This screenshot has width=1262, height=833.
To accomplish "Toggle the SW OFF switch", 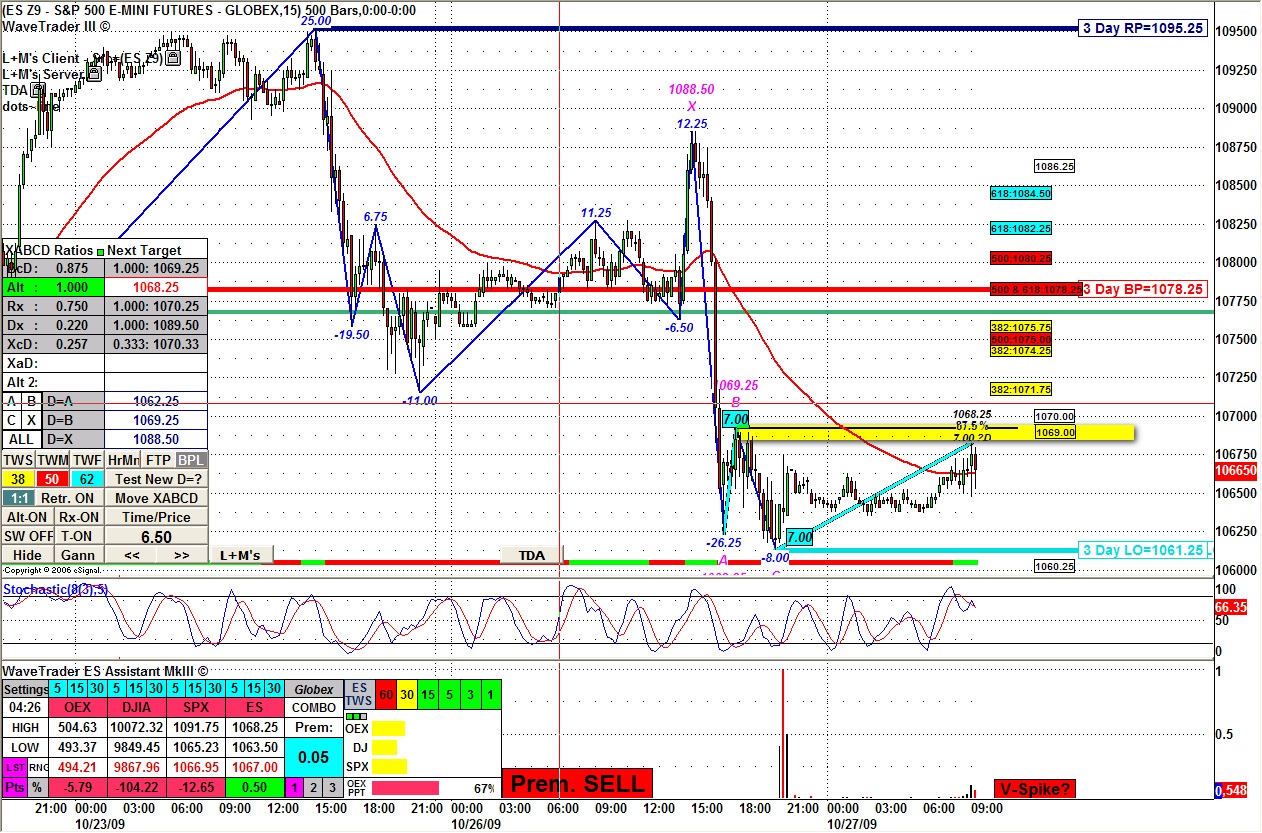I will [x=28, y=536].
